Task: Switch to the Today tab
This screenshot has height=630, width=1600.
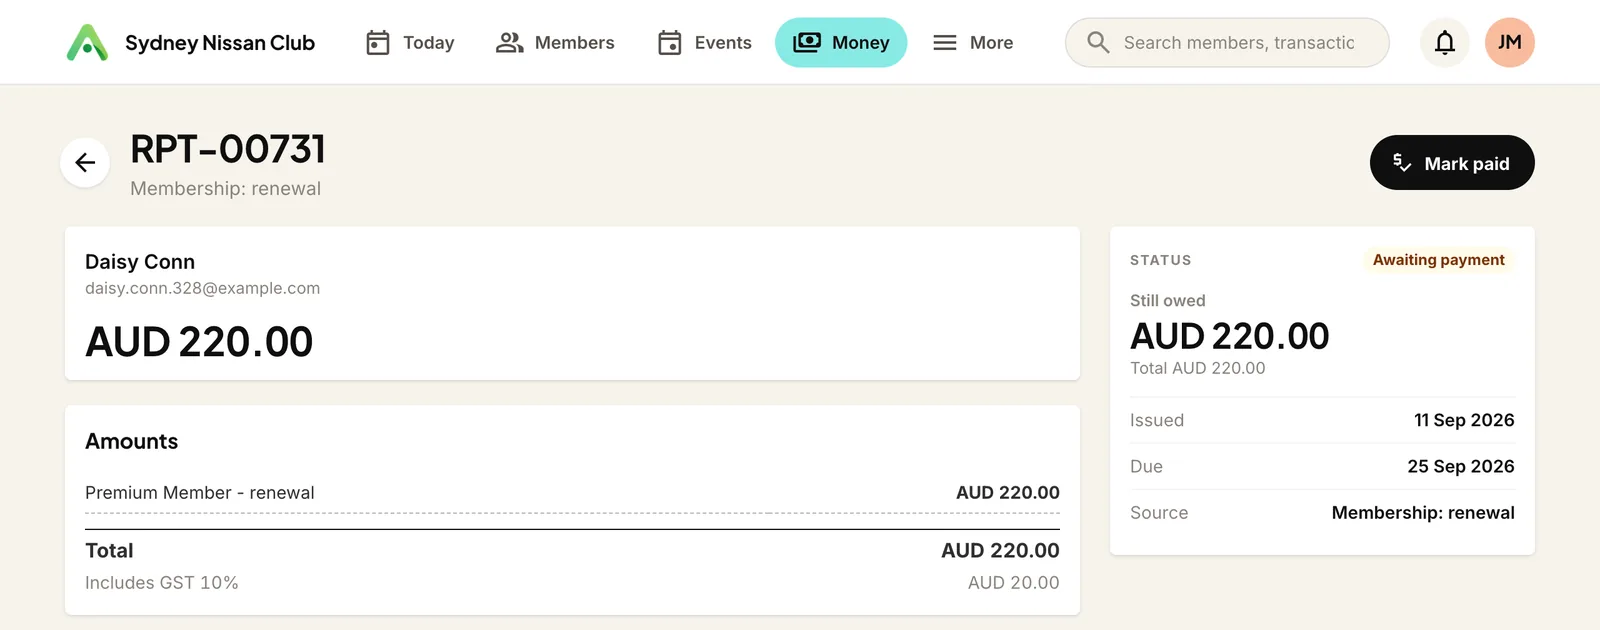Action: point(409,43)
